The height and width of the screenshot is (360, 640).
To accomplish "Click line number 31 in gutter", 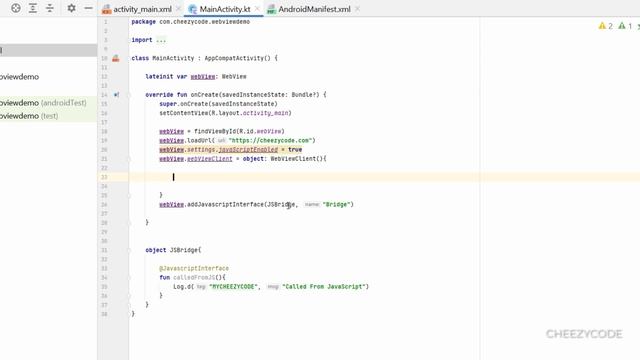I will pos(104,250).
